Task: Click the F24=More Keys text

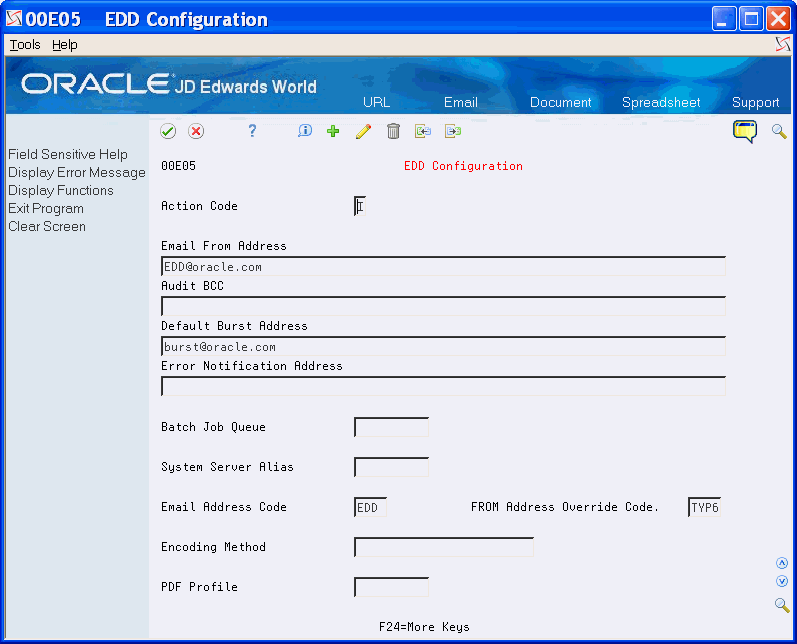Action: 424,627
